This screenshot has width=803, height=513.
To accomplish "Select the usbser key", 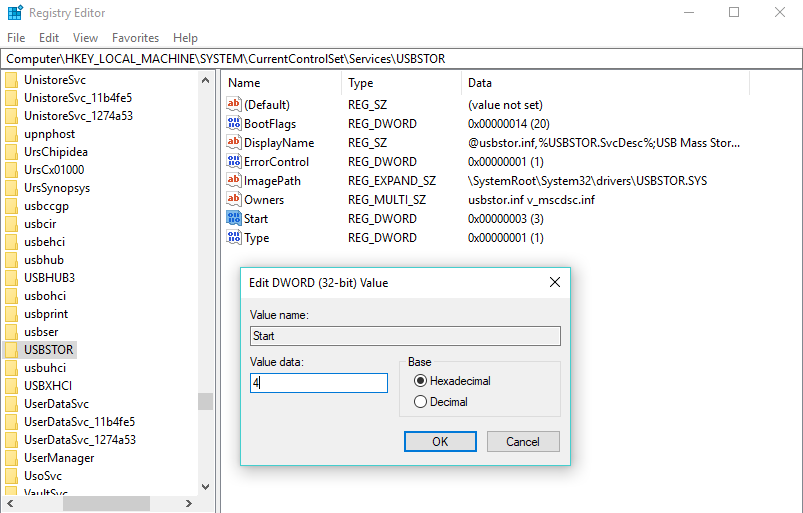I will (41, 332).
